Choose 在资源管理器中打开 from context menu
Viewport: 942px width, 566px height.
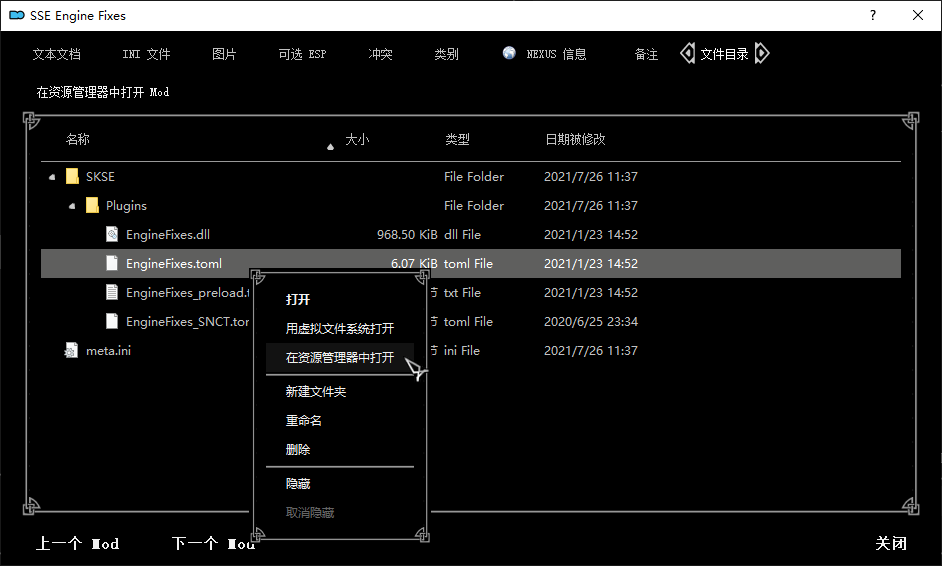[x=340, y=358]
